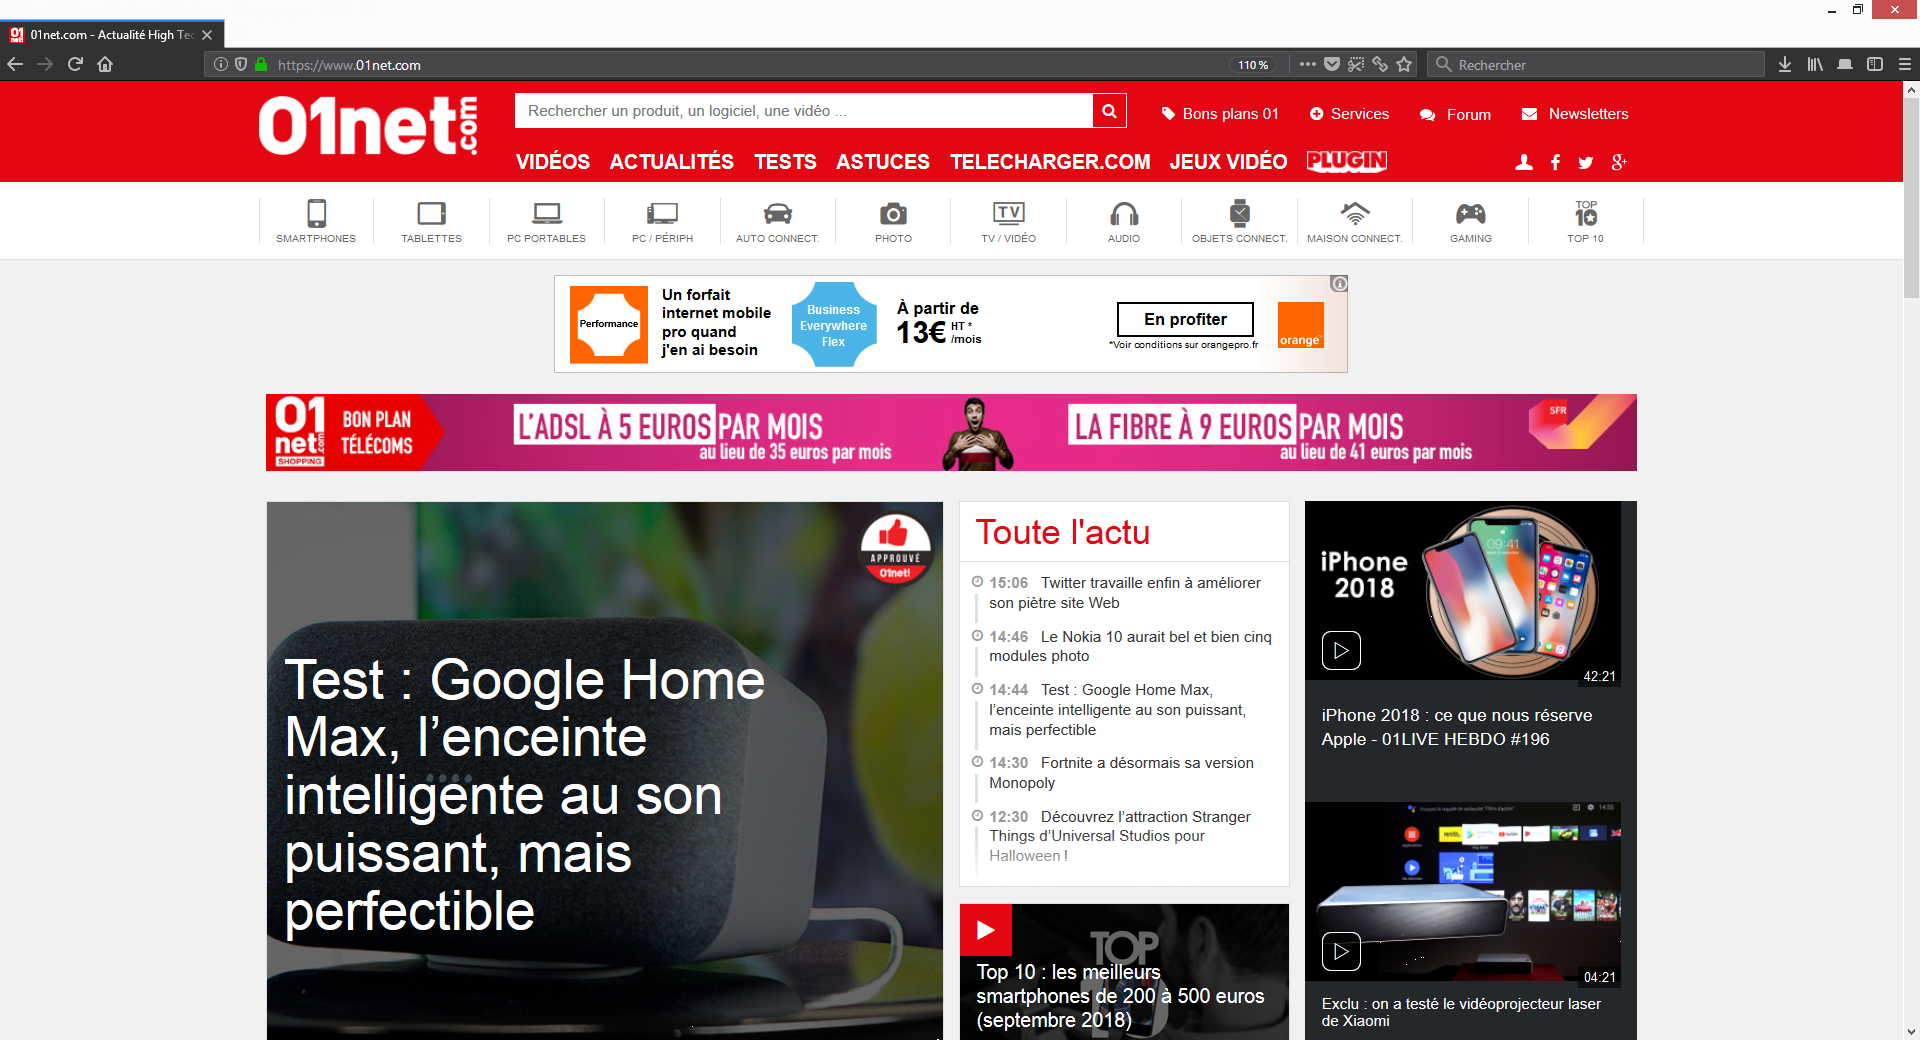
Task: Close the 01net.com browser tab
Action: [207, 35]
